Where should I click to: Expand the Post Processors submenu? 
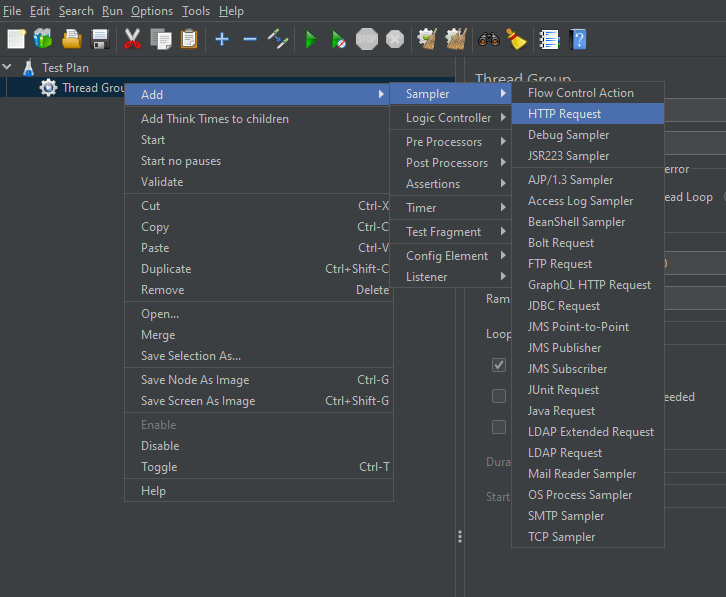[x=451, y=163]
